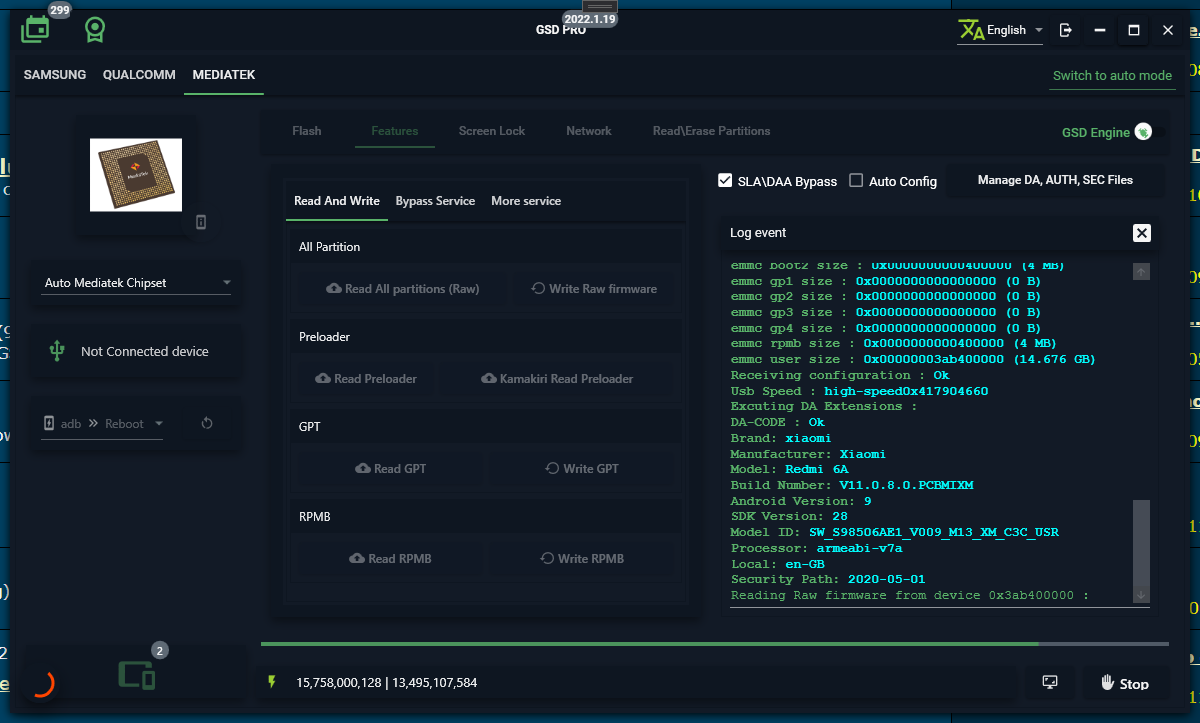Click the logout exit icon
Viewport: 1200px width, 723px height.
click(x=1066, y=30)
